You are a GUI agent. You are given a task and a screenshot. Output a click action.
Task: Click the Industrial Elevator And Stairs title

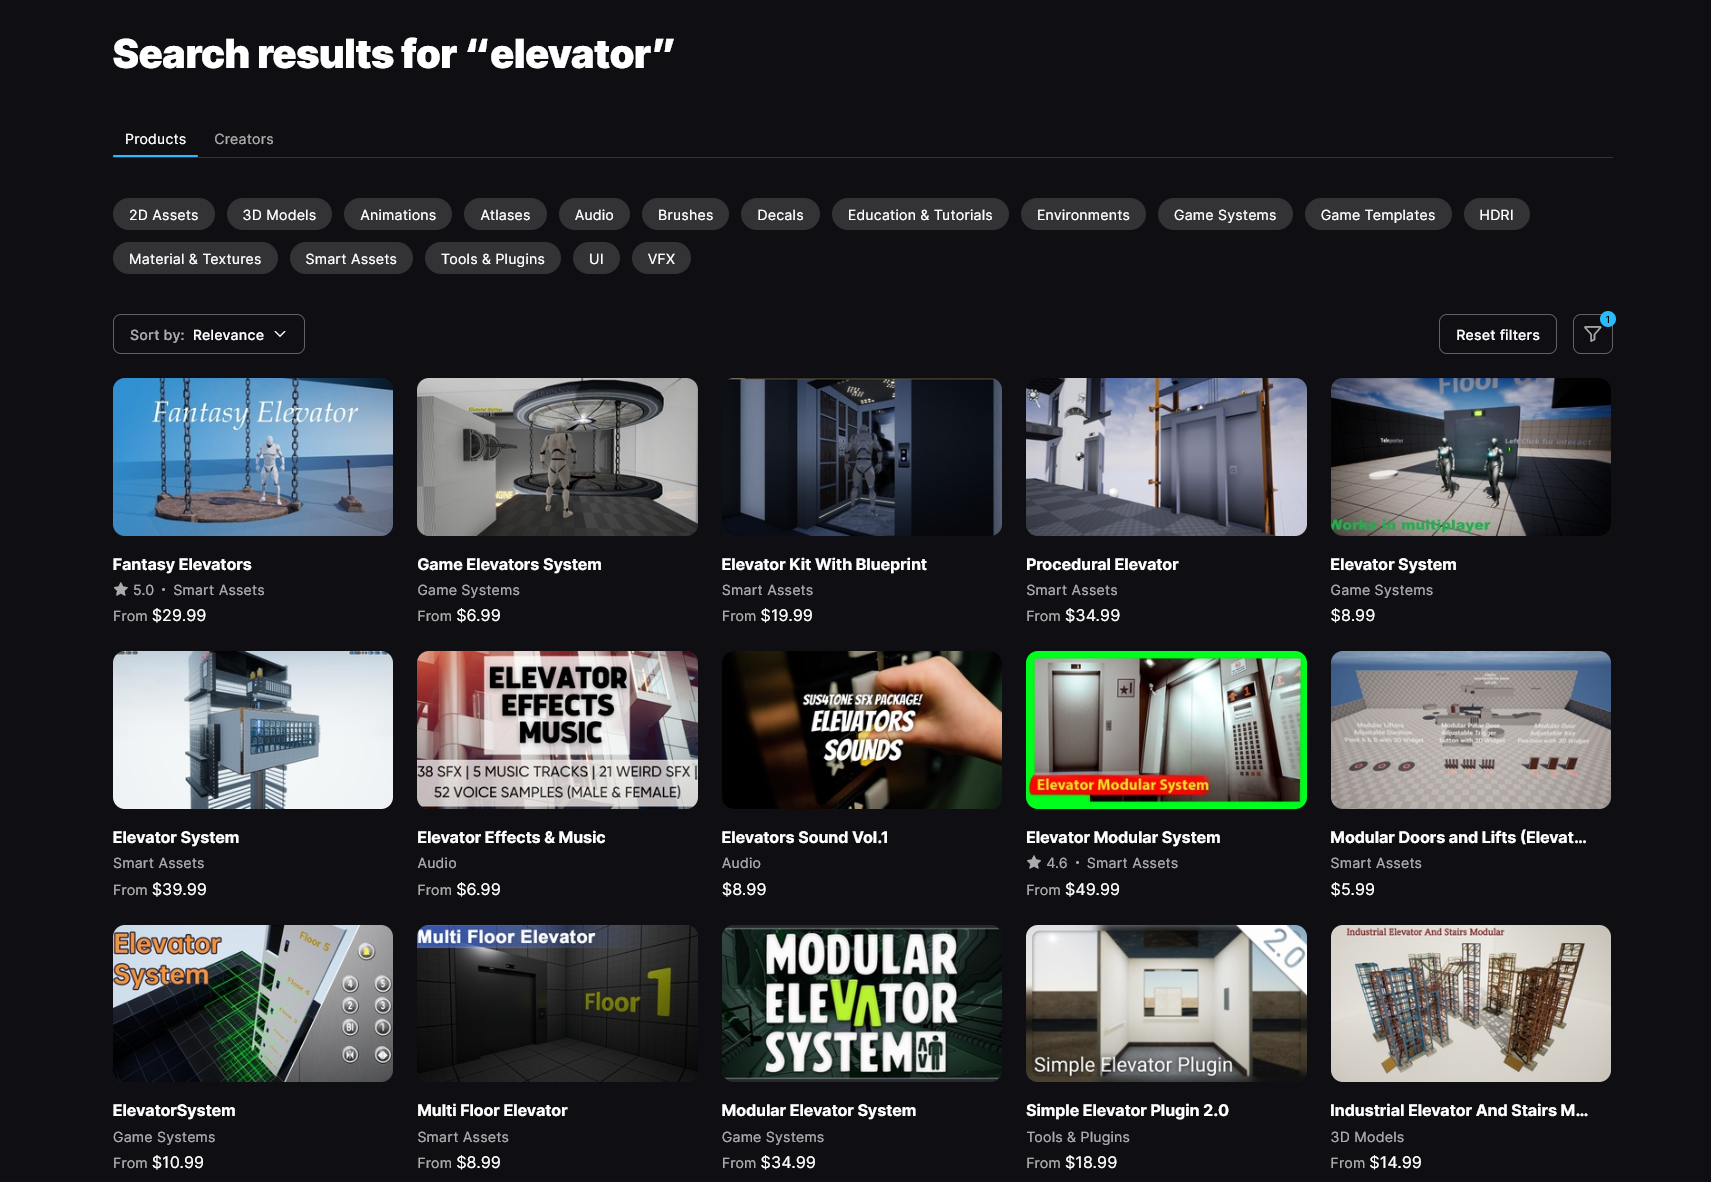coord(1459,1110)
